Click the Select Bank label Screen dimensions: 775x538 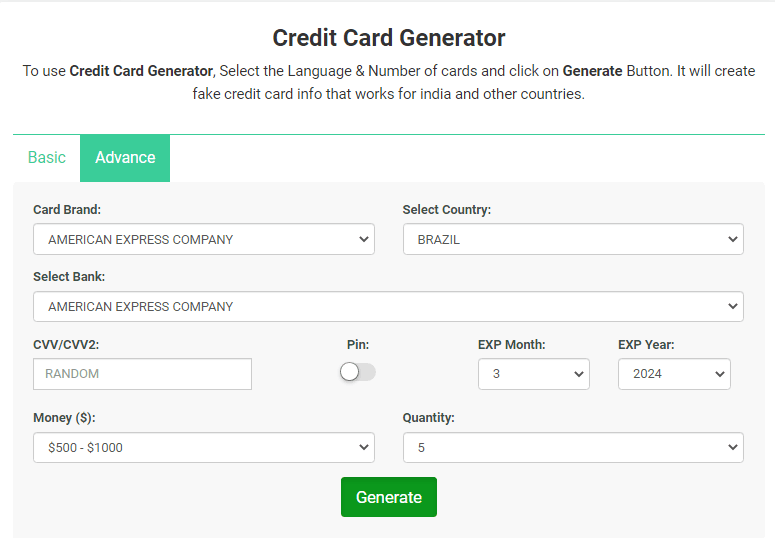click(x=69, y=276)
